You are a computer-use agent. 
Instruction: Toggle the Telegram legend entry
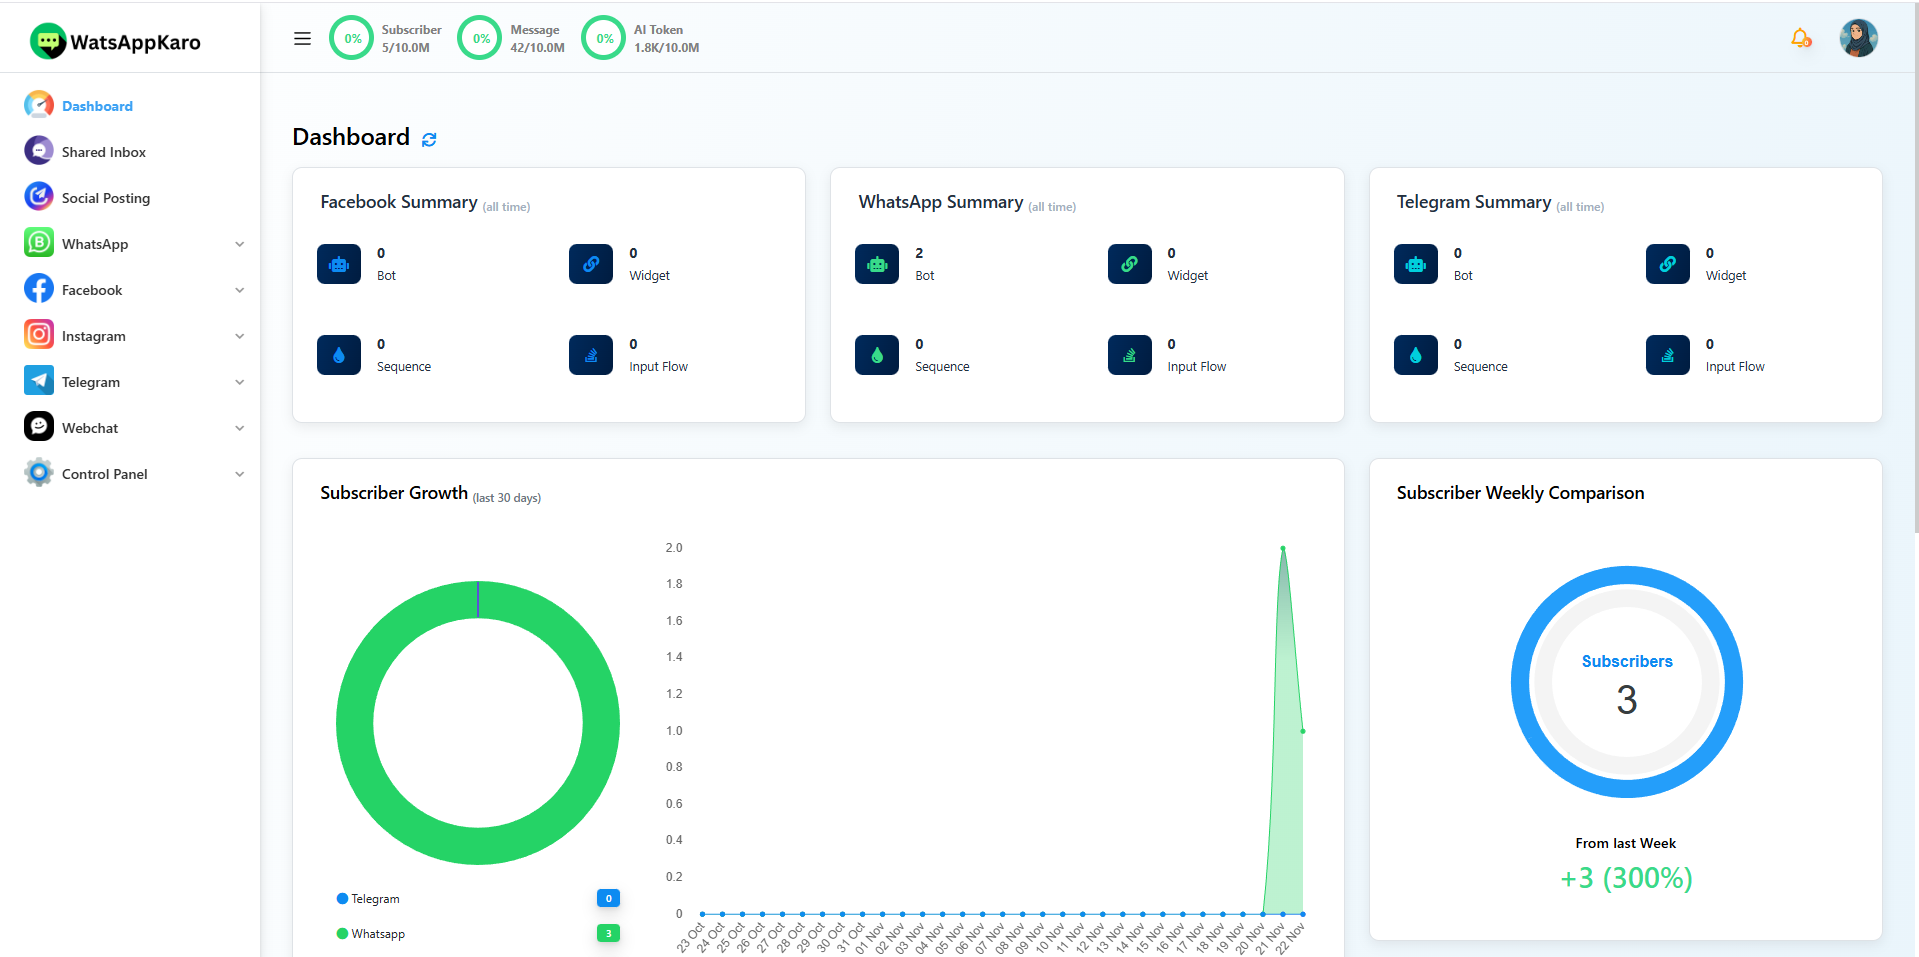click(368, 899)
